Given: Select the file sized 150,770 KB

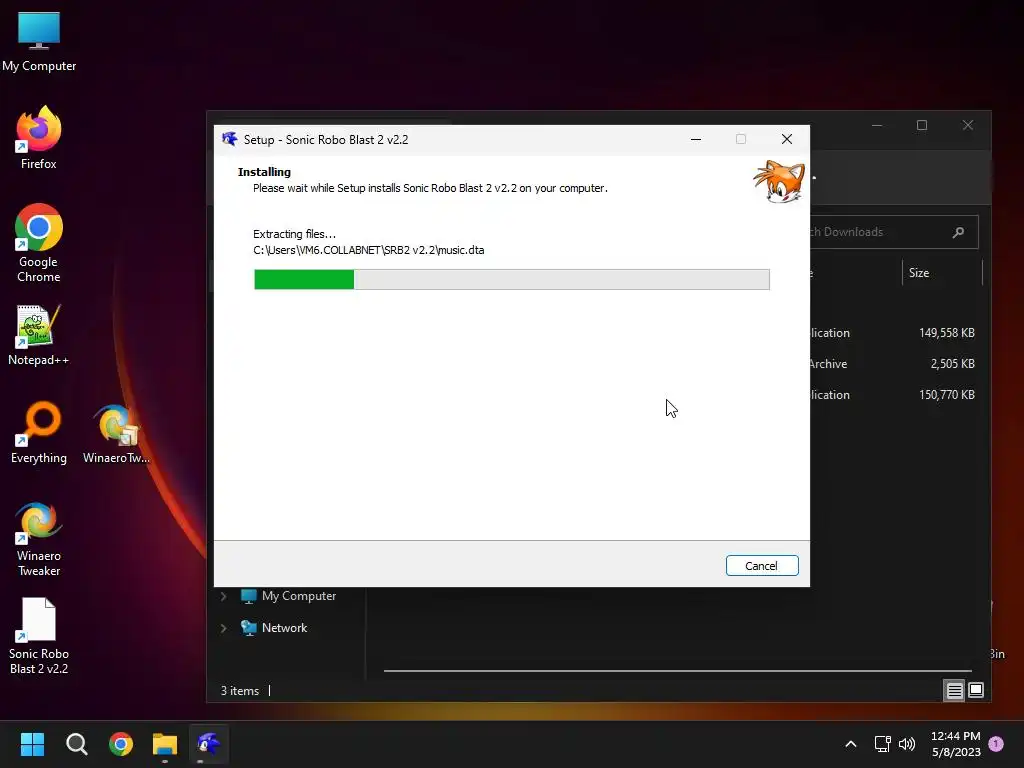Looking at the screenshot, I should pos(946,394).
